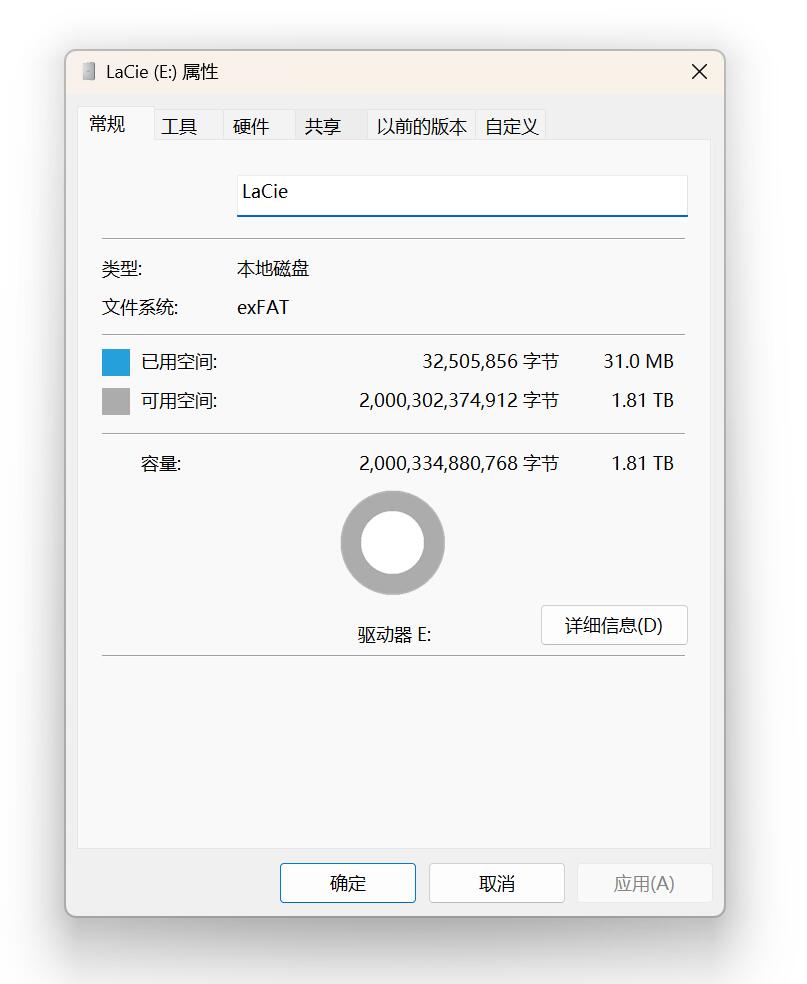Click the gray free space swatch
This screenshot has height=984, width=807.
point(116,401)
